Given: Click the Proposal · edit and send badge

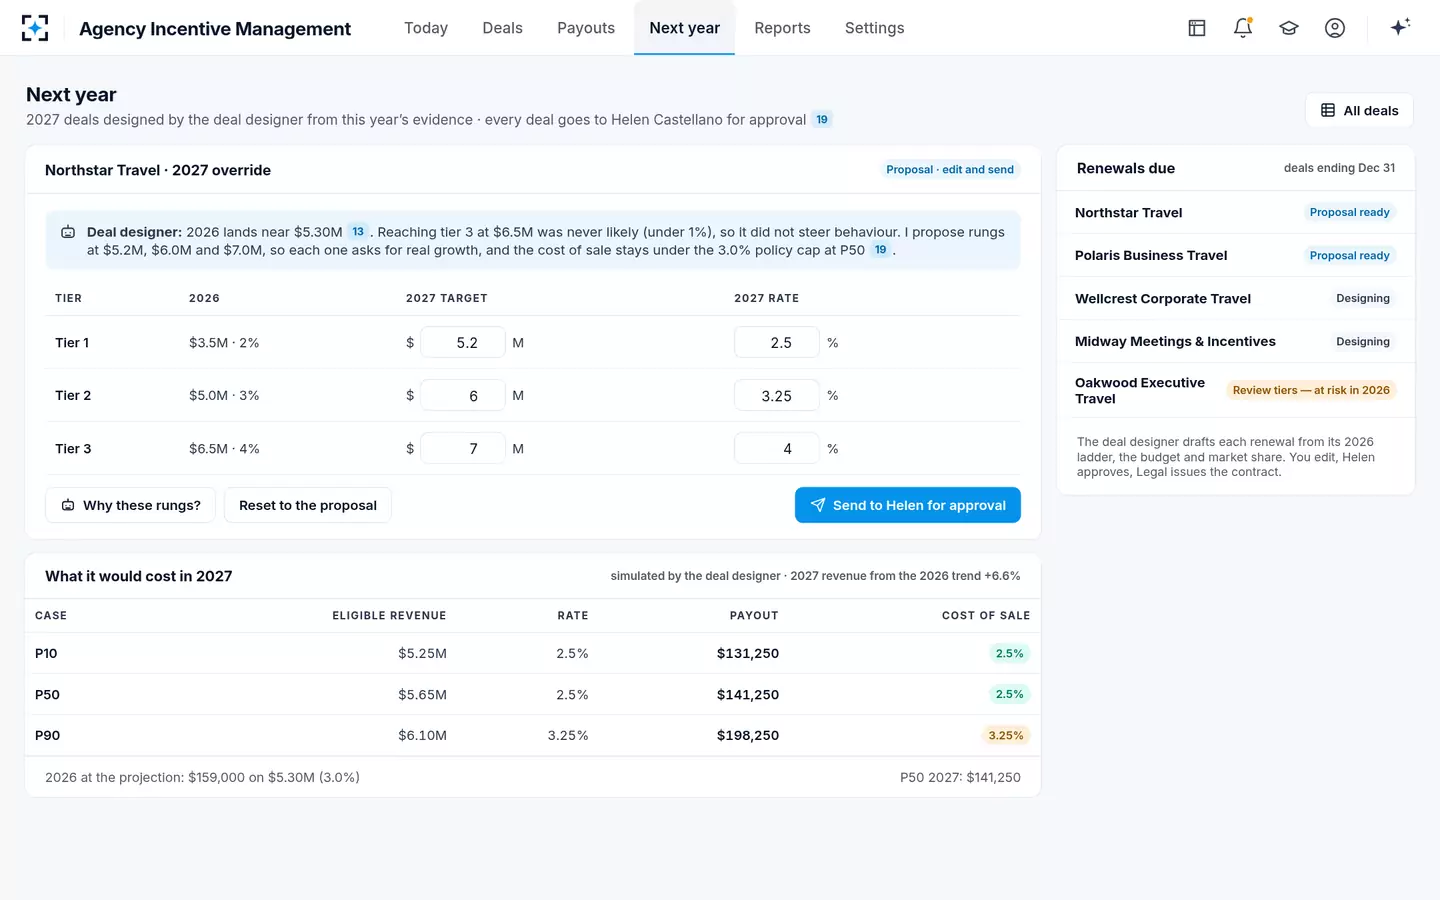Looking at the screenshot, I should pyautogui.click(x=950, y=170).
